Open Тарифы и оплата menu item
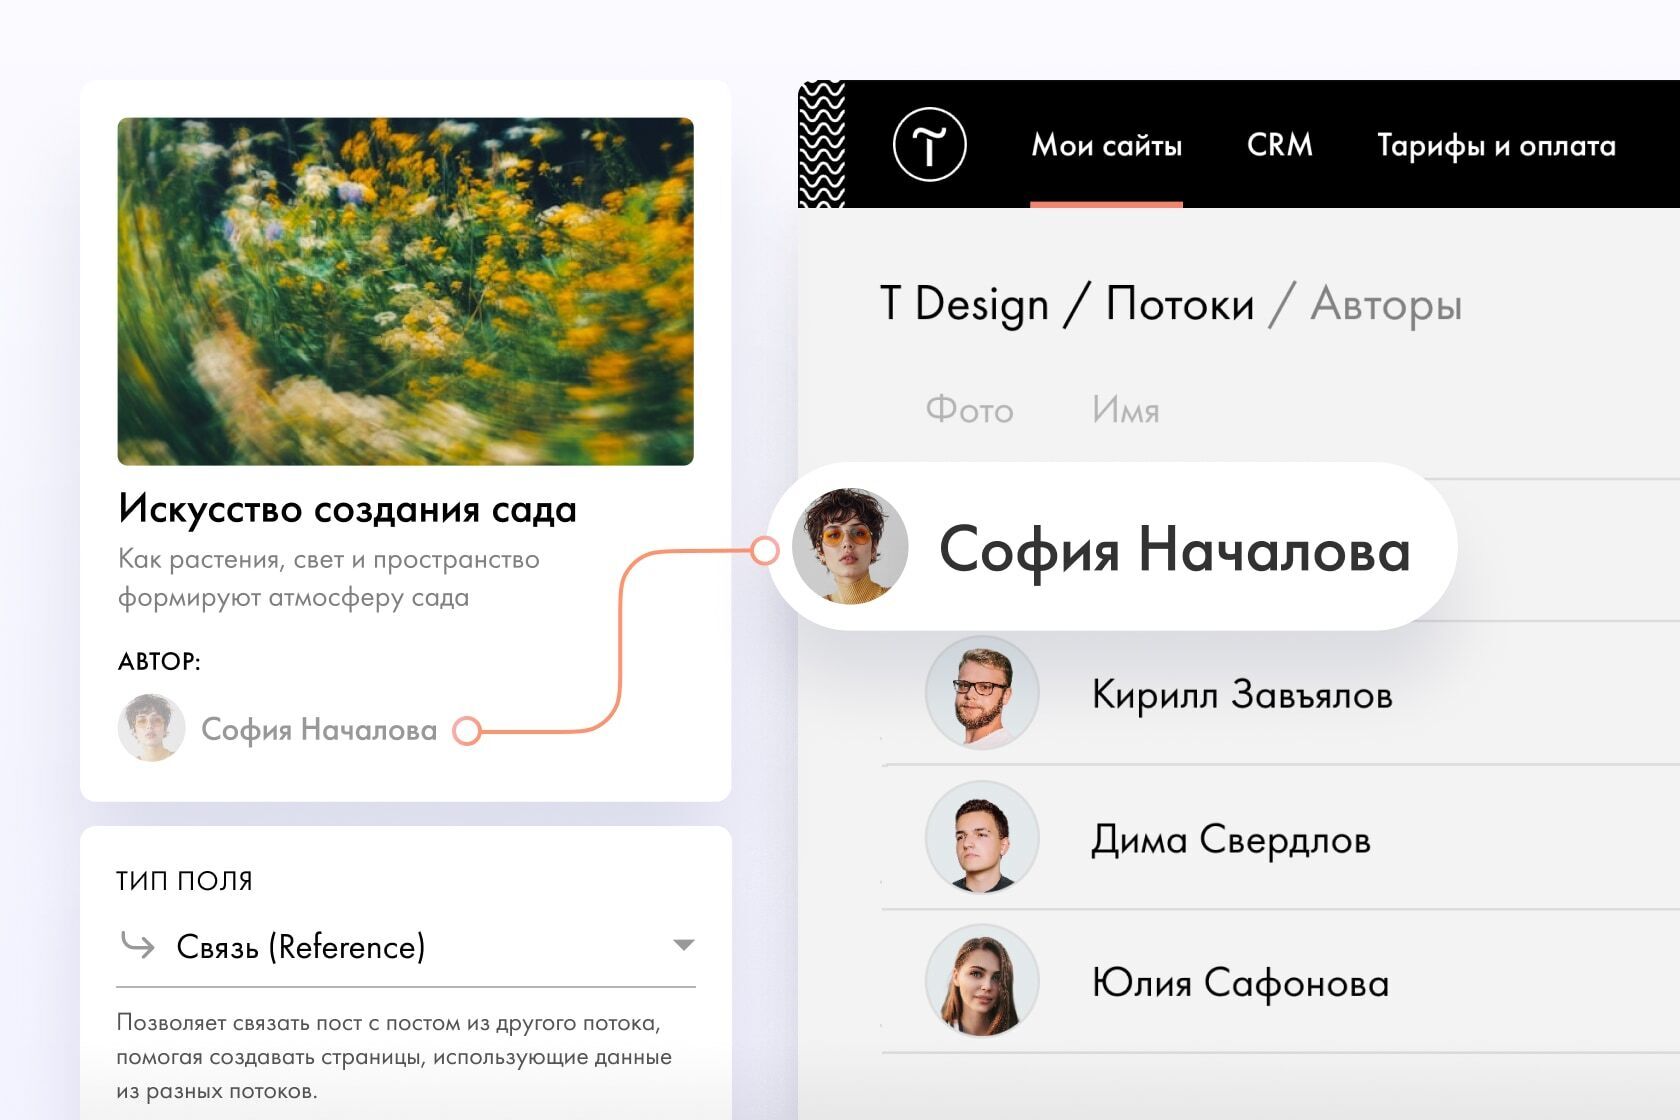 pos(1496,146)
